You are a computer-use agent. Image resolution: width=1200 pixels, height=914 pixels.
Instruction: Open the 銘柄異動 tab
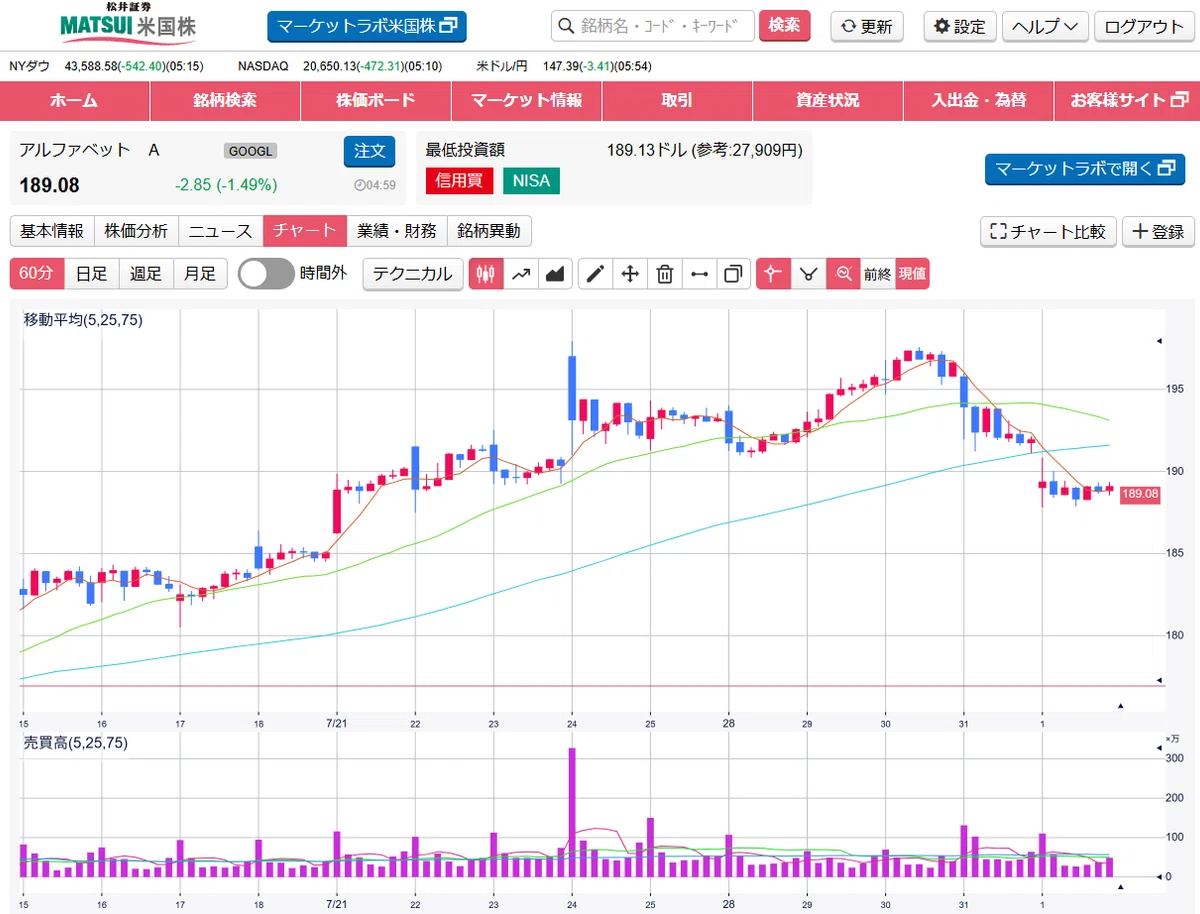coord(489,231)
